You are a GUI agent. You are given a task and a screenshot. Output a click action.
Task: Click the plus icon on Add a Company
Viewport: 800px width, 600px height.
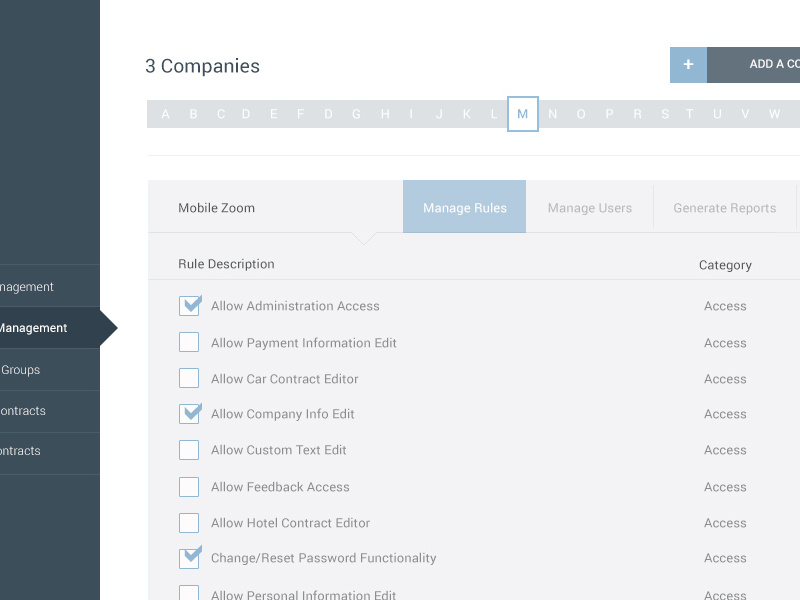click(687, 64)
